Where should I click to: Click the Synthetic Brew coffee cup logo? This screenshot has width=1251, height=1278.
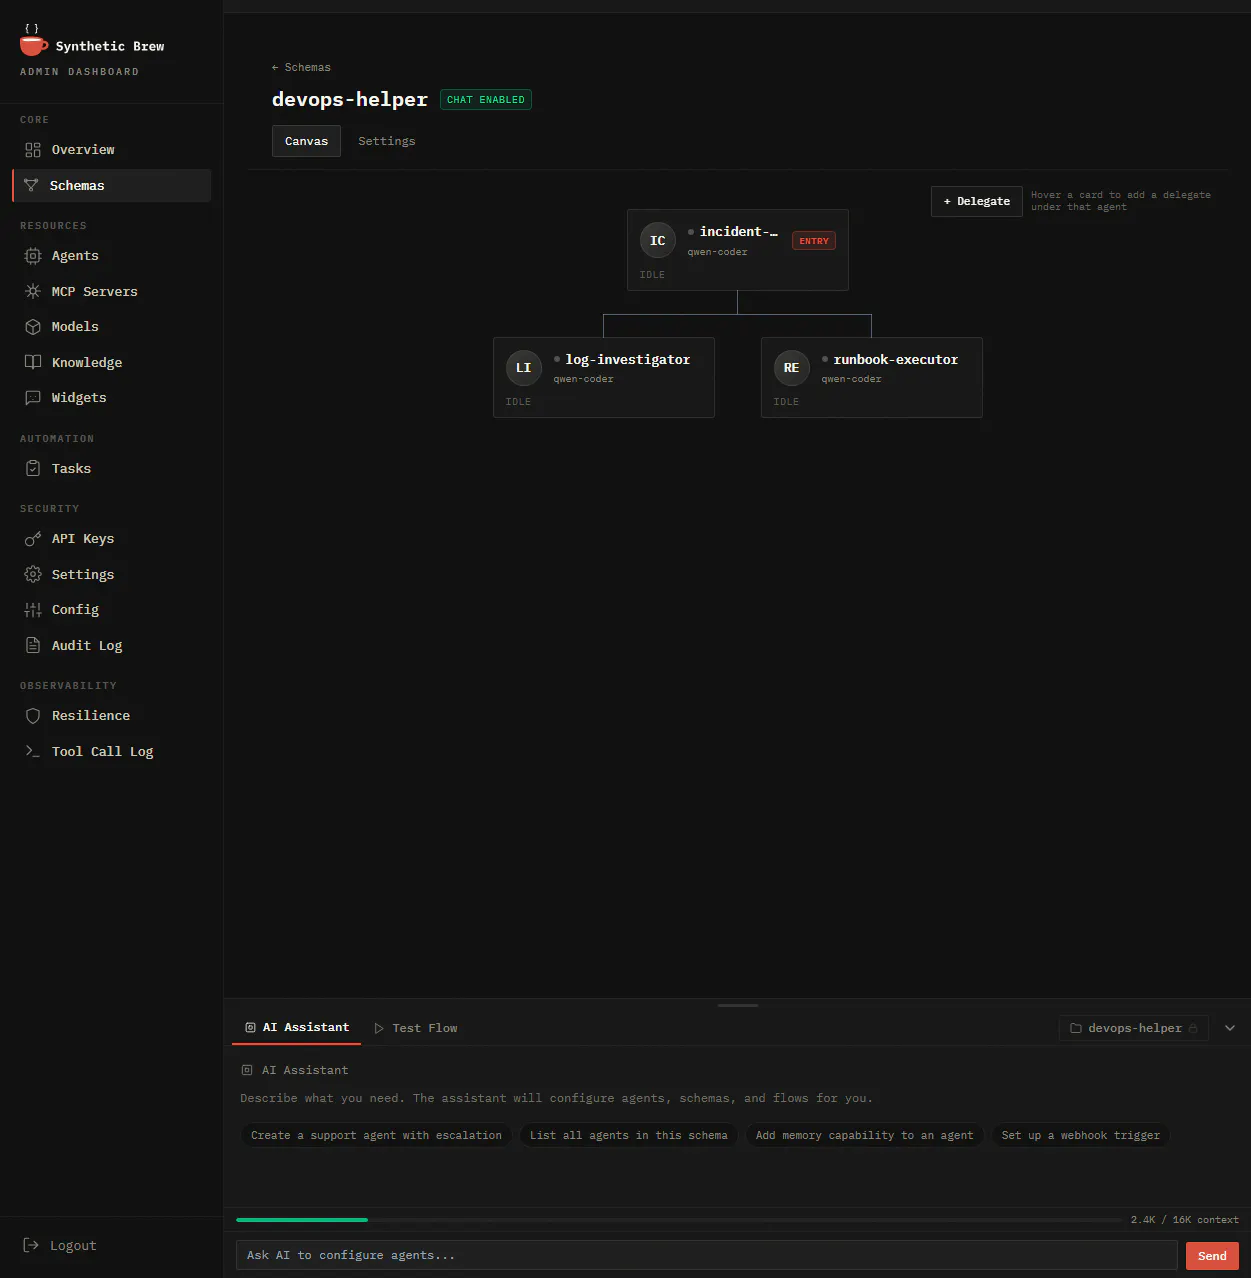pyautogui.click(x=34, y=42)
